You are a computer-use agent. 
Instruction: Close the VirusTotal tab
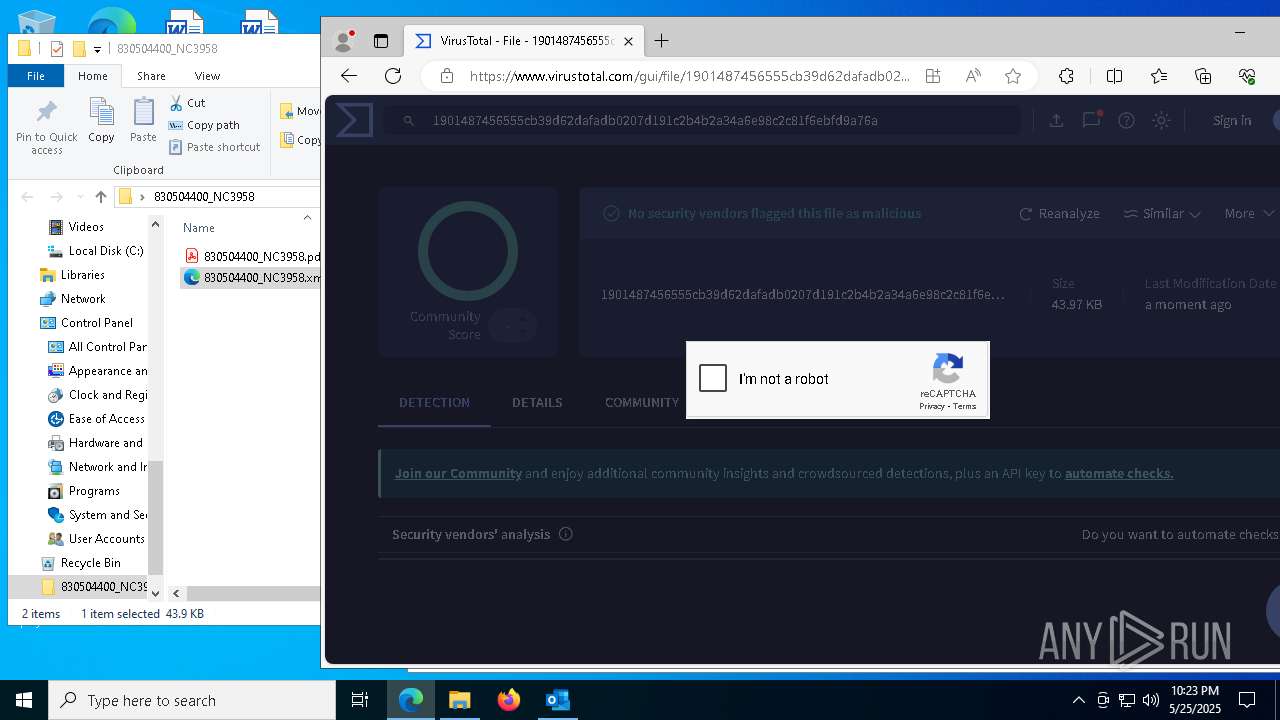(628, 41)
